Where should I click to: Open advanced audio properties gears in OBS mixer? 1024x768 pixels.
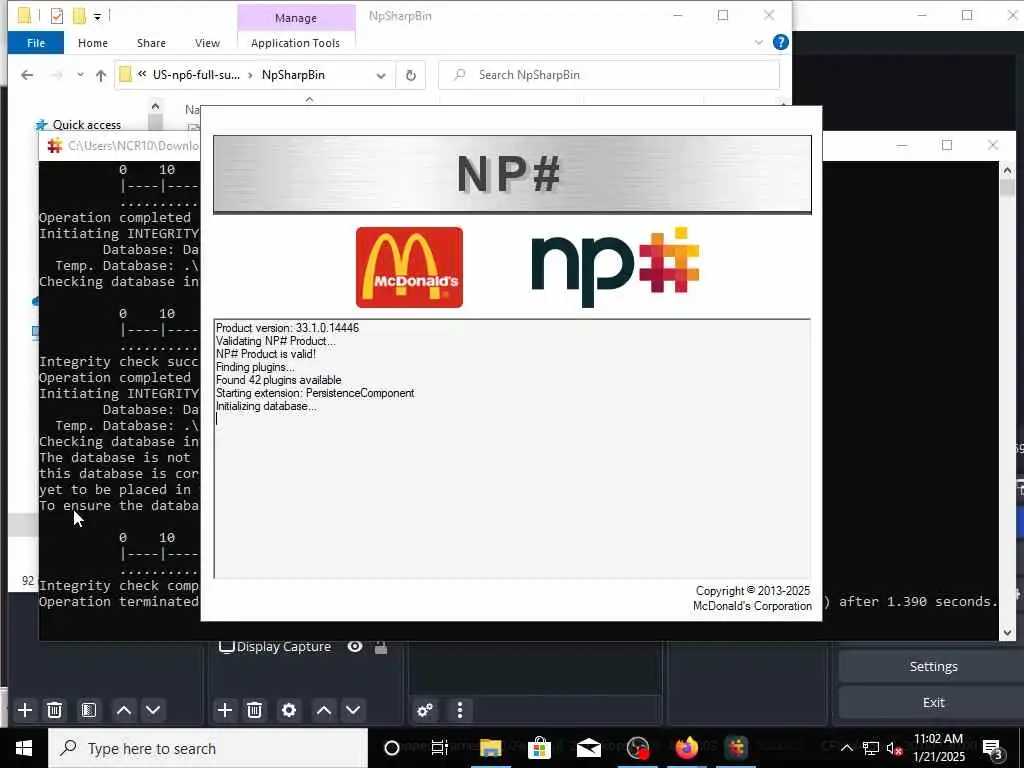[425, 710]
